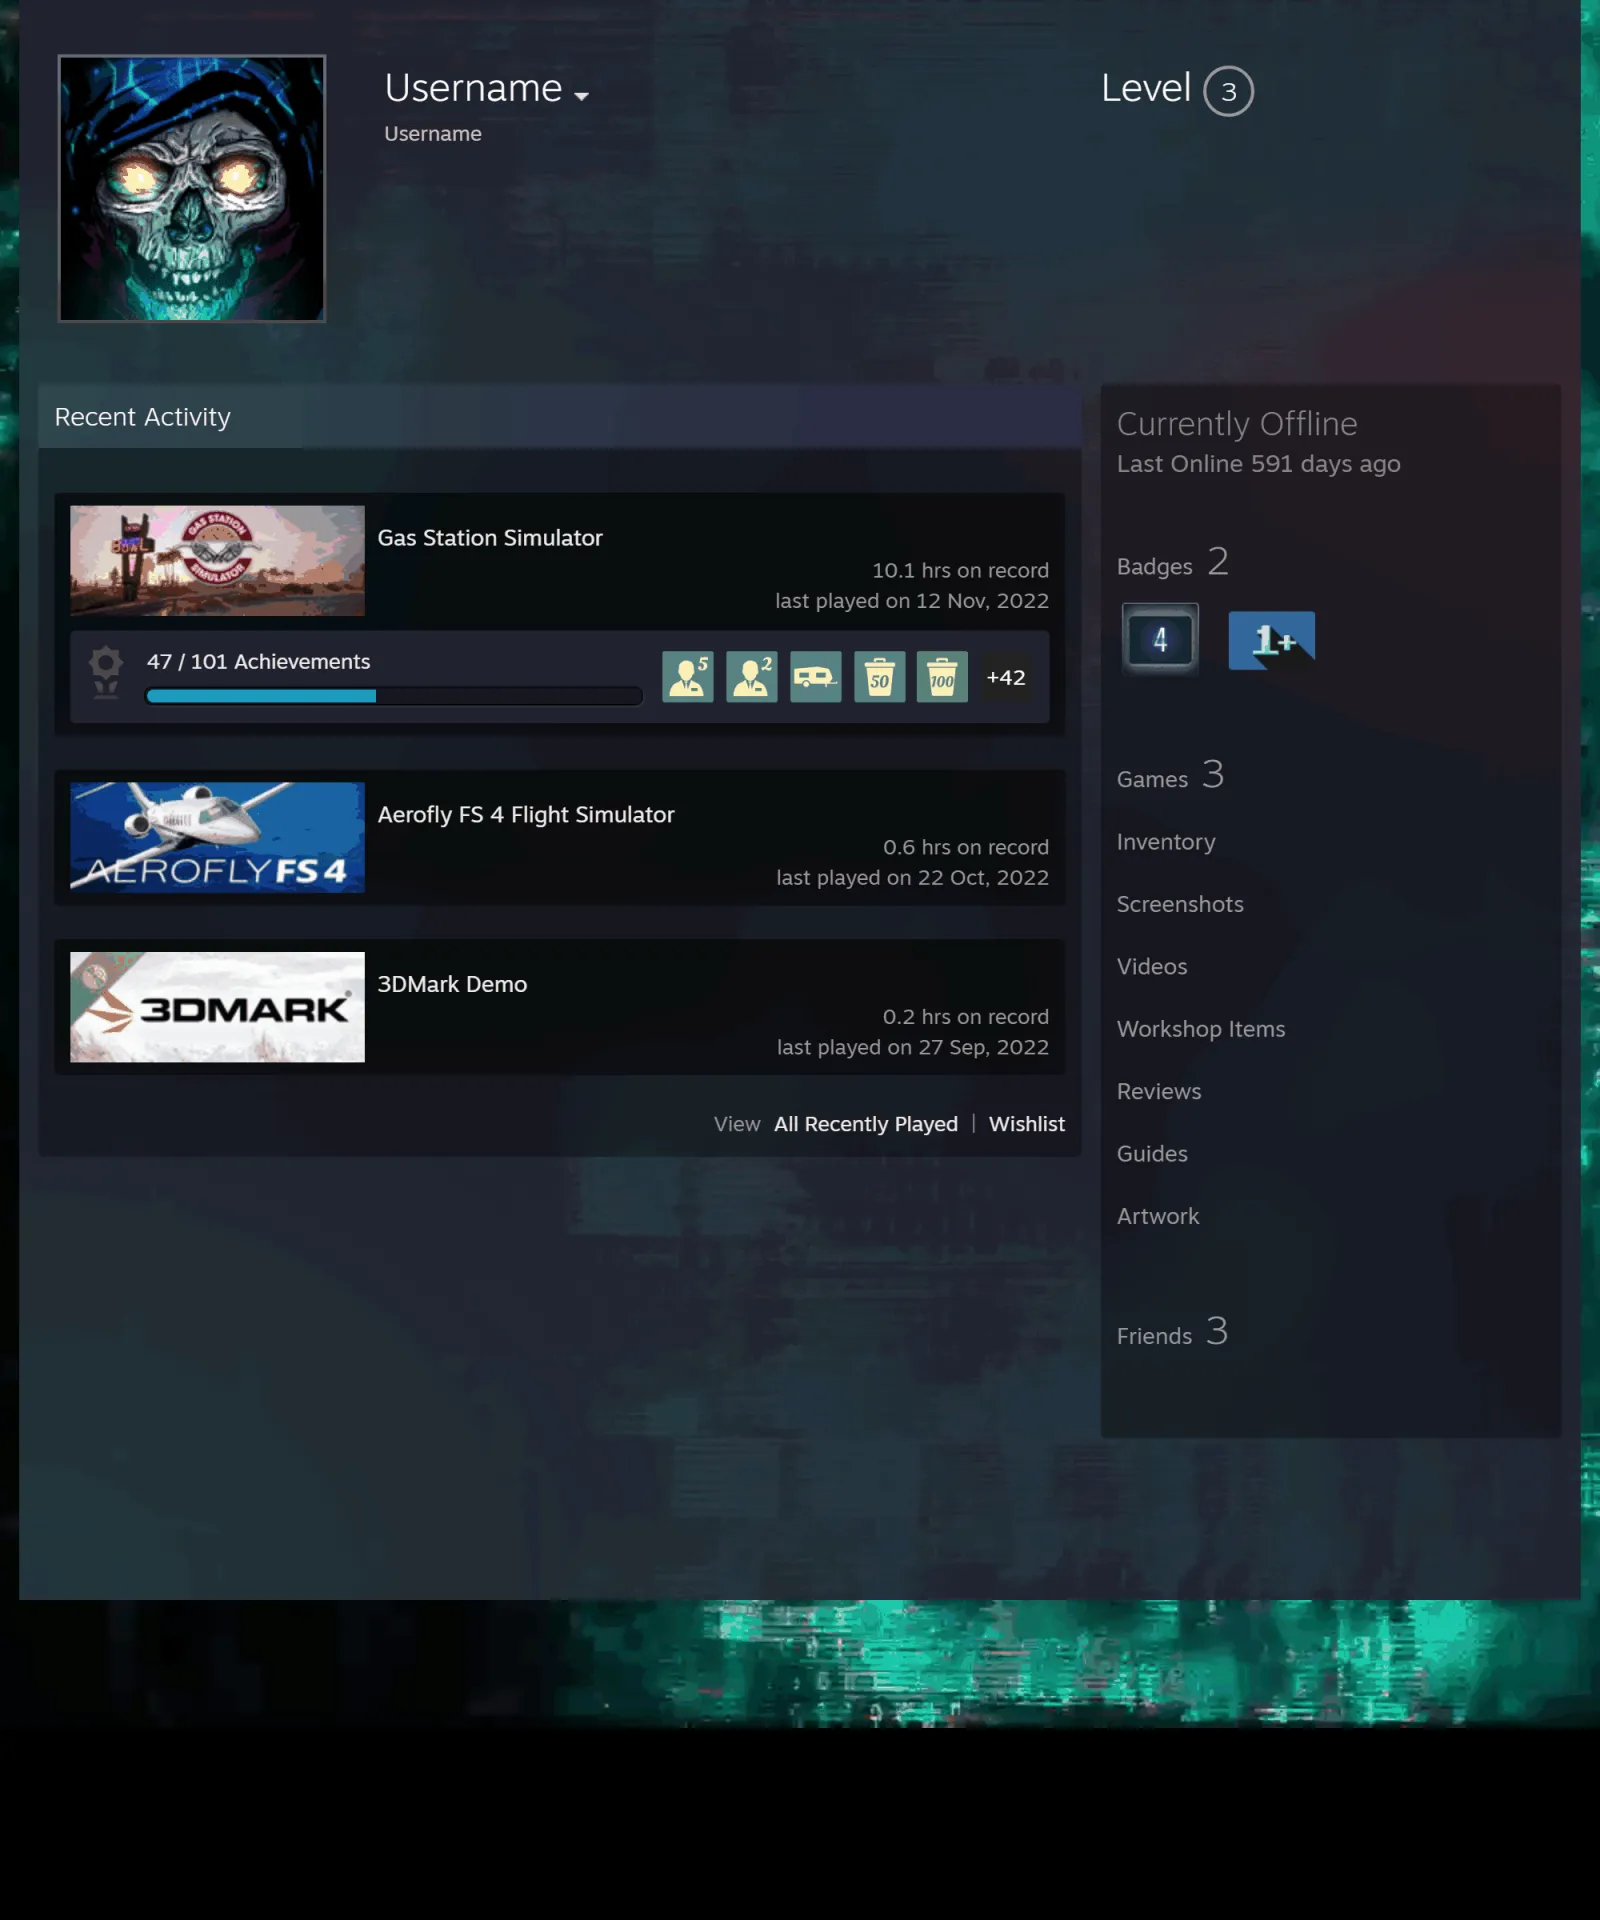The image size is (1600, 1920).
Task: Click the level 4 badge icon
Action: pos(1160,640)
